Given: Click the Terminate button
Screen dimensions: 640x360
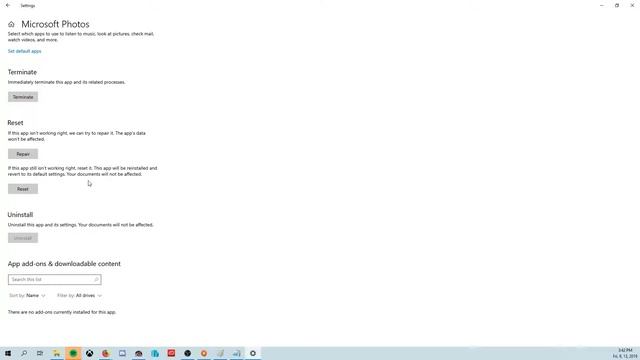Looking at the screenshot, I should (x=23, y=97).
